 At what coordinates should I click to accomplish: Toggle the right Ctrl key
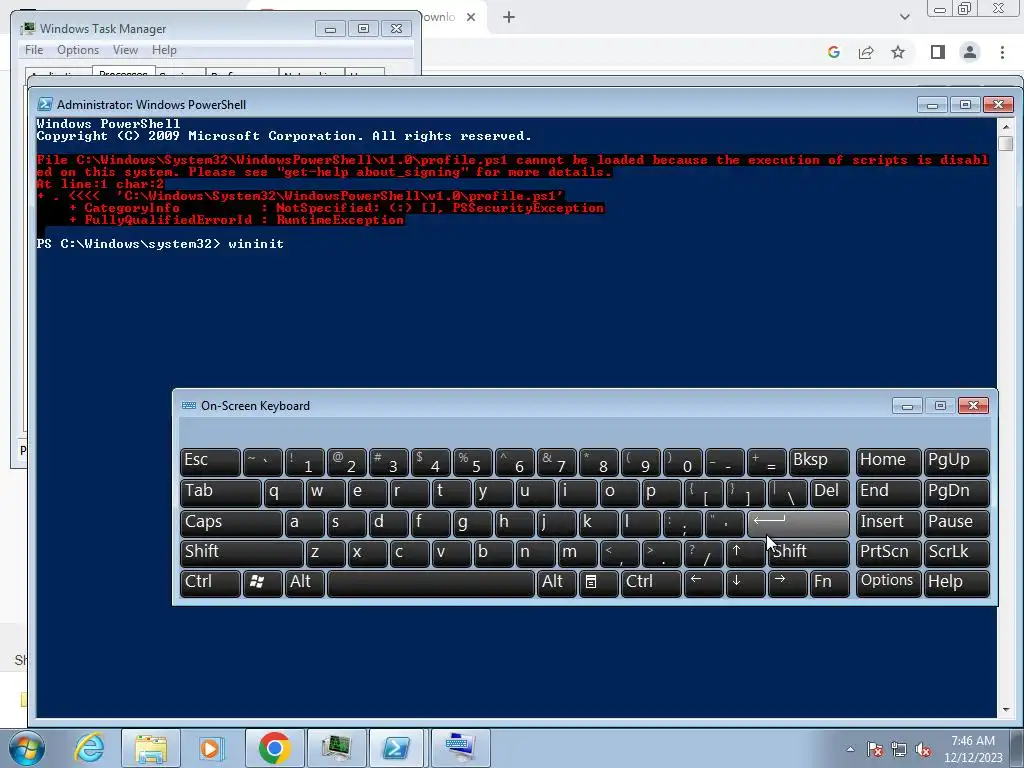point(650,583)
